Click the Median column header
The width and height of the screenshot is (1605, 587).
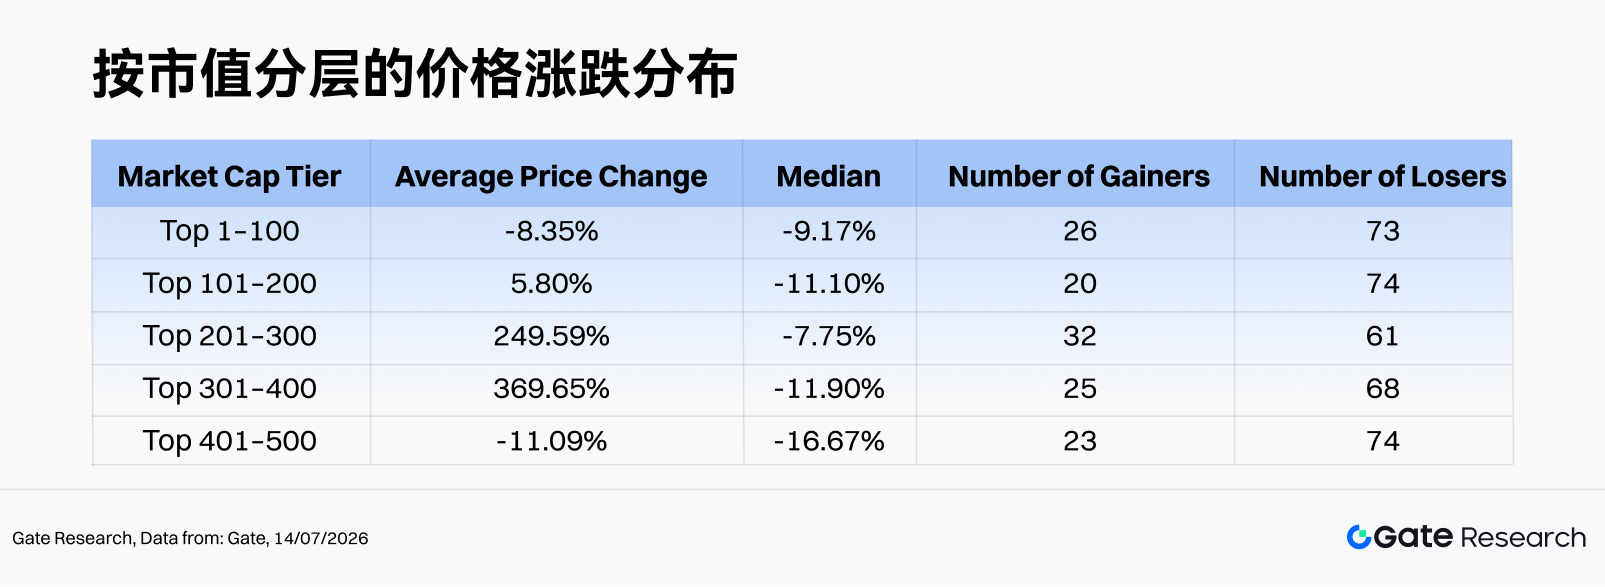pyautogui.click(x=829, y=177)
